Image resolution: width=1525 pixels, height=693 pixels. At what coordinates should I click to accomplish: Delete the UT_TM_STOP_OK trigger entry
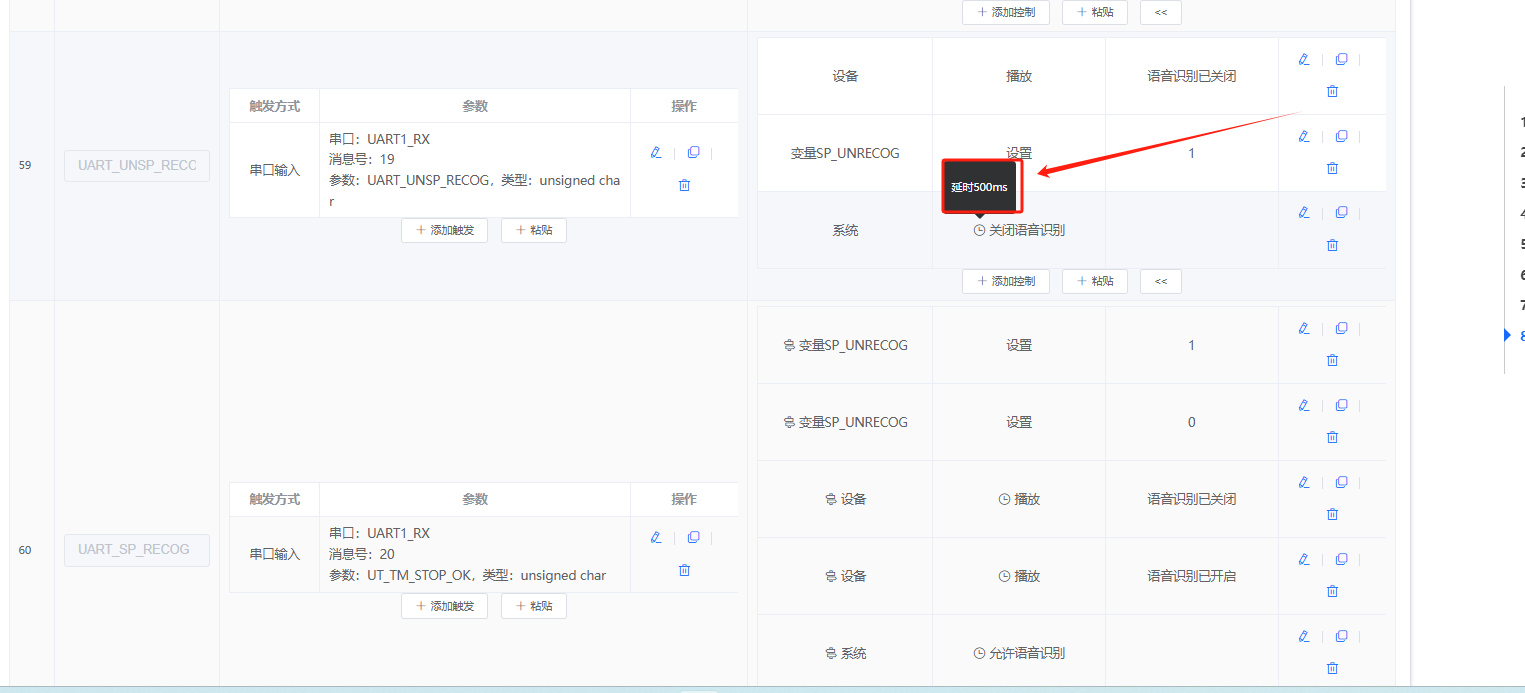(x=684, y=570)
